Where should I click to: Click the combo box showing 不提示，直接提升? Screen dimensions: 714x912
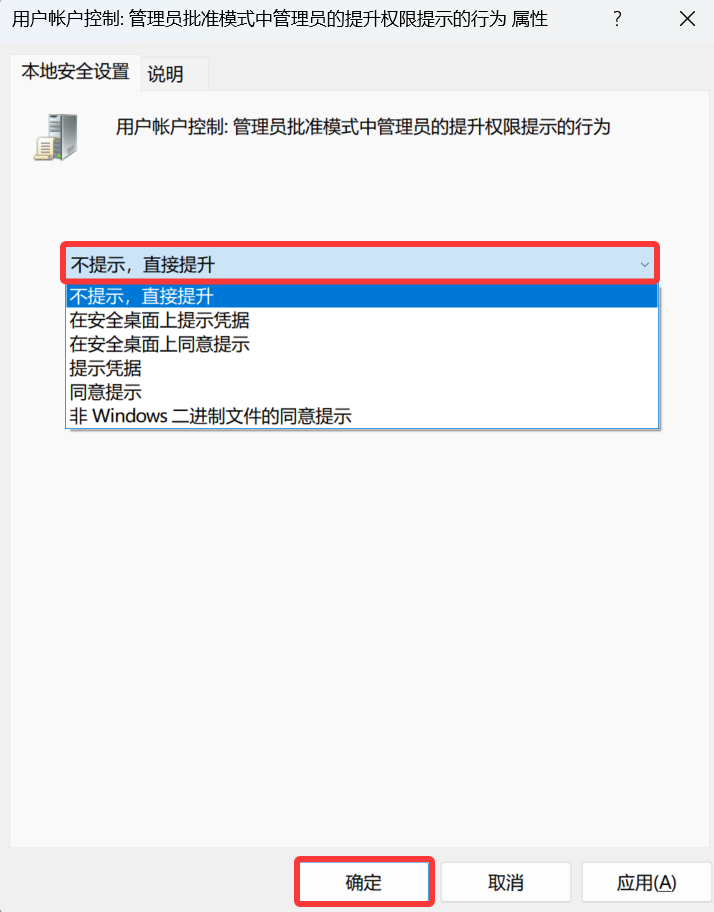(360, 265)
